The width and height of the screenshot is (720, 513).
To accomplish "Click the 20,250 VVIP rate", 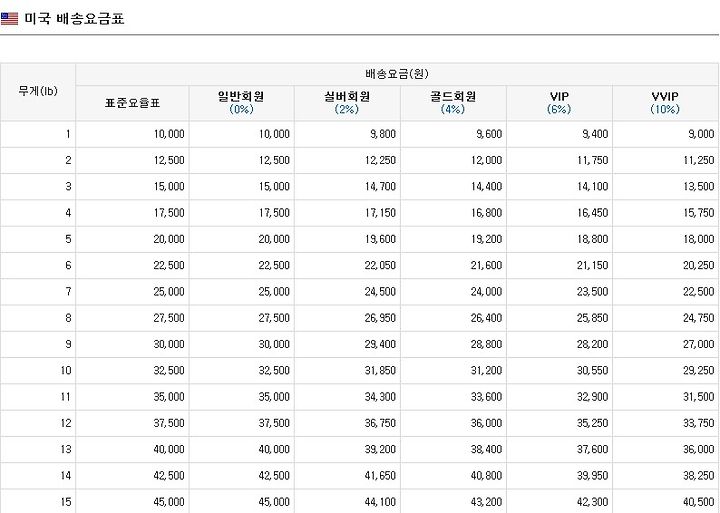I will point(698,265).
